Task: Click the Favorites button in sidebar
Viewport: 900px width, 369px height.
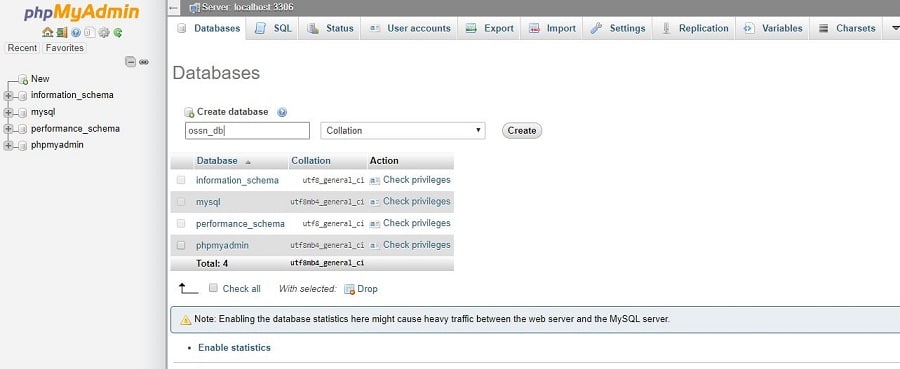Action: click(64, 48)
